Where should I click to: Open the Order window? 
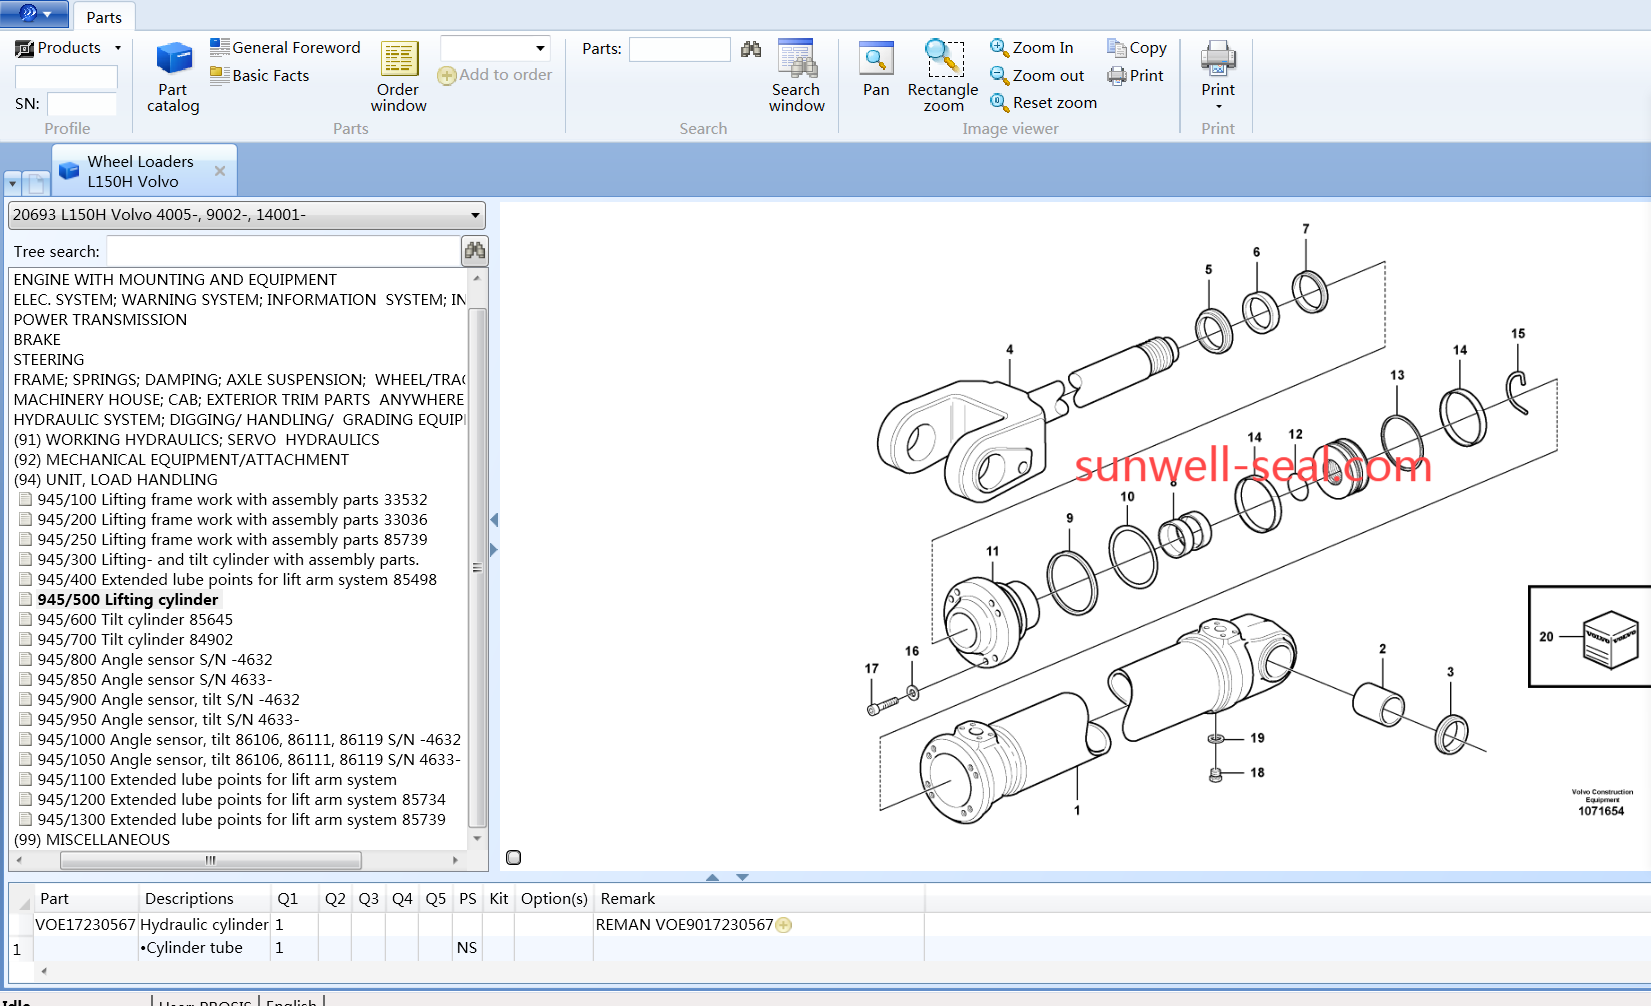(x=398, y=77)
